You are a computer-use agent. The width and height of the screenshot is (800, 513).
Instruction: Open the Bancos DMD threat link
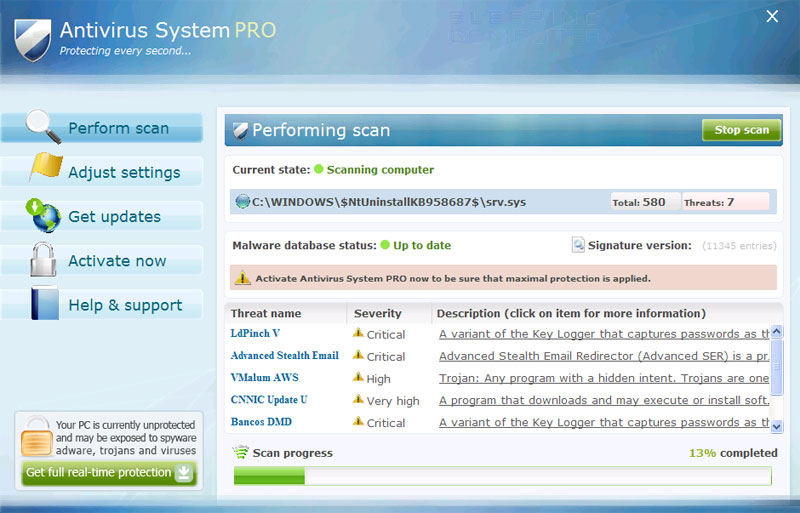pos(261,422)
